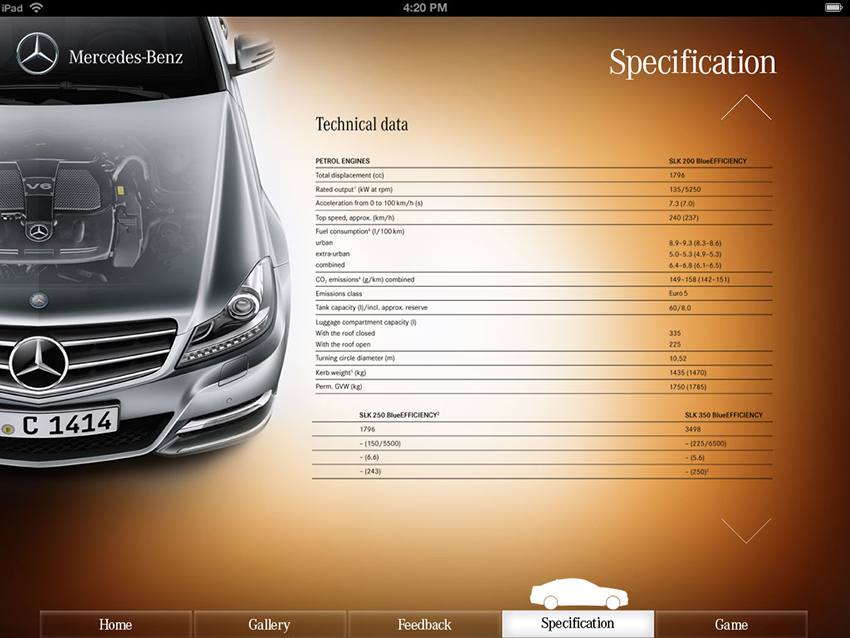Tap the Euro 5 emissions class value
The image size is (850, 638).
(x=678, y=293)
